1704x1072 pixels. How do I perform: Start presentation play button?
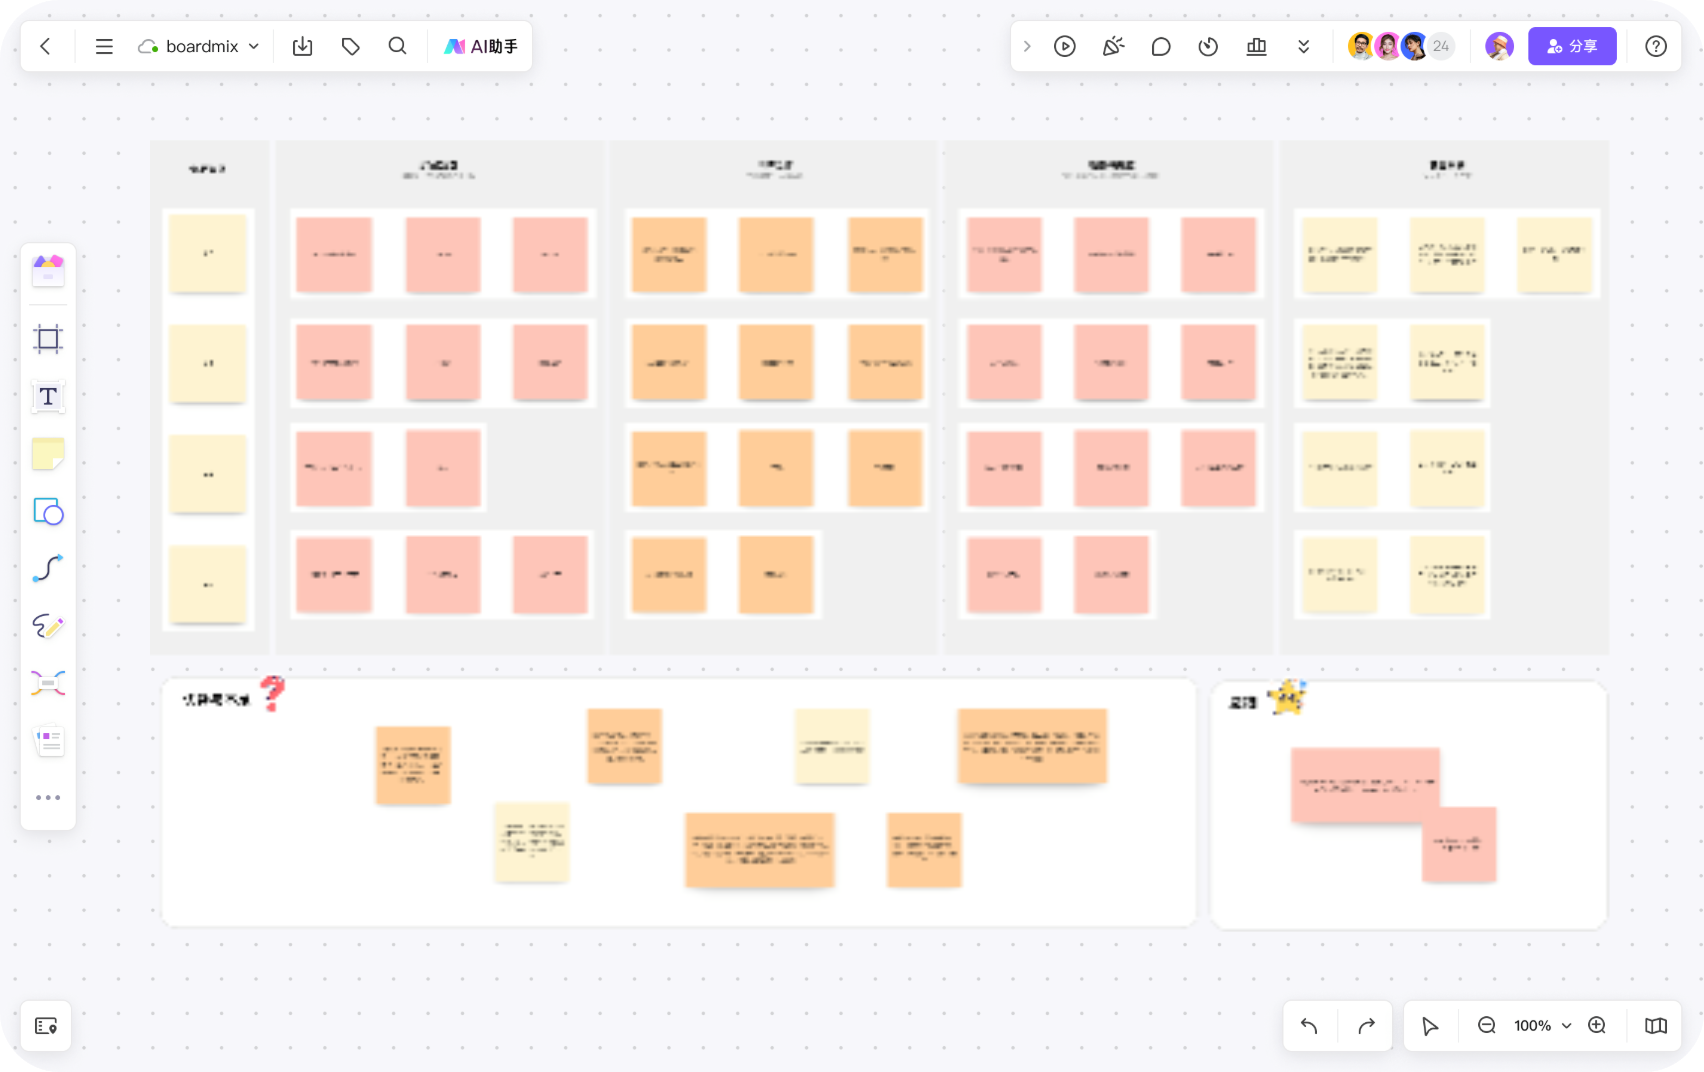(x=1065, y=46)
